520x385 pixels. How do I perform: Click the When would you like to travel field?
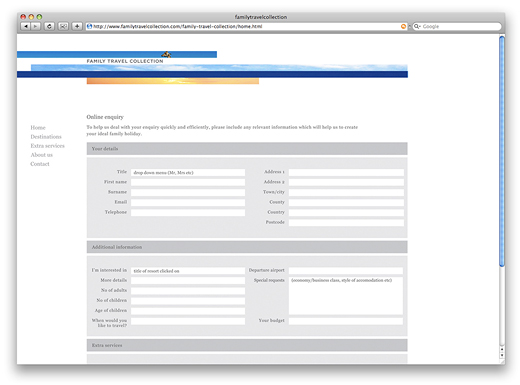[188, 321]
